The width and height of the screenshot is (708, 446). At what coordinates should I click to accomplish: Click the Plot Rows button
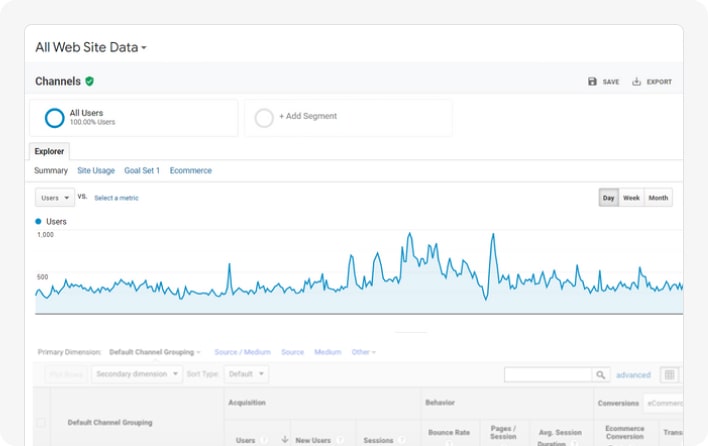pyautogui.click(x=66, y=374)
